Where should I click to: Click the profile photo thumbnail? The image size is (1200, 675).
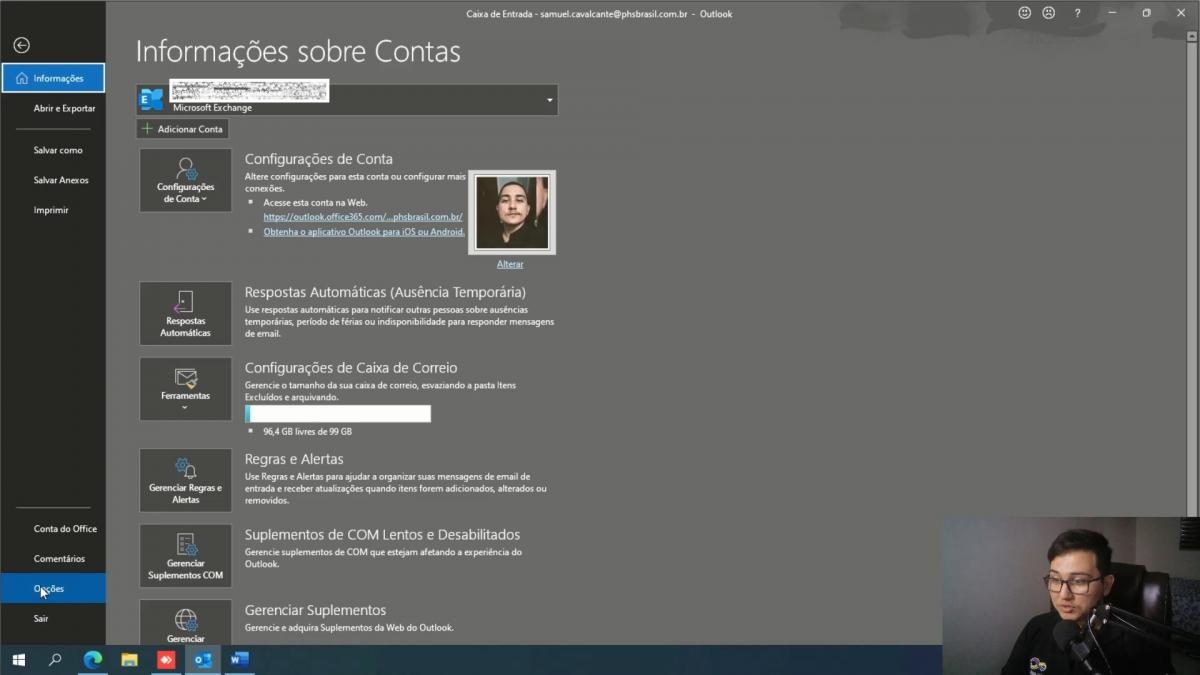point(512,212)
